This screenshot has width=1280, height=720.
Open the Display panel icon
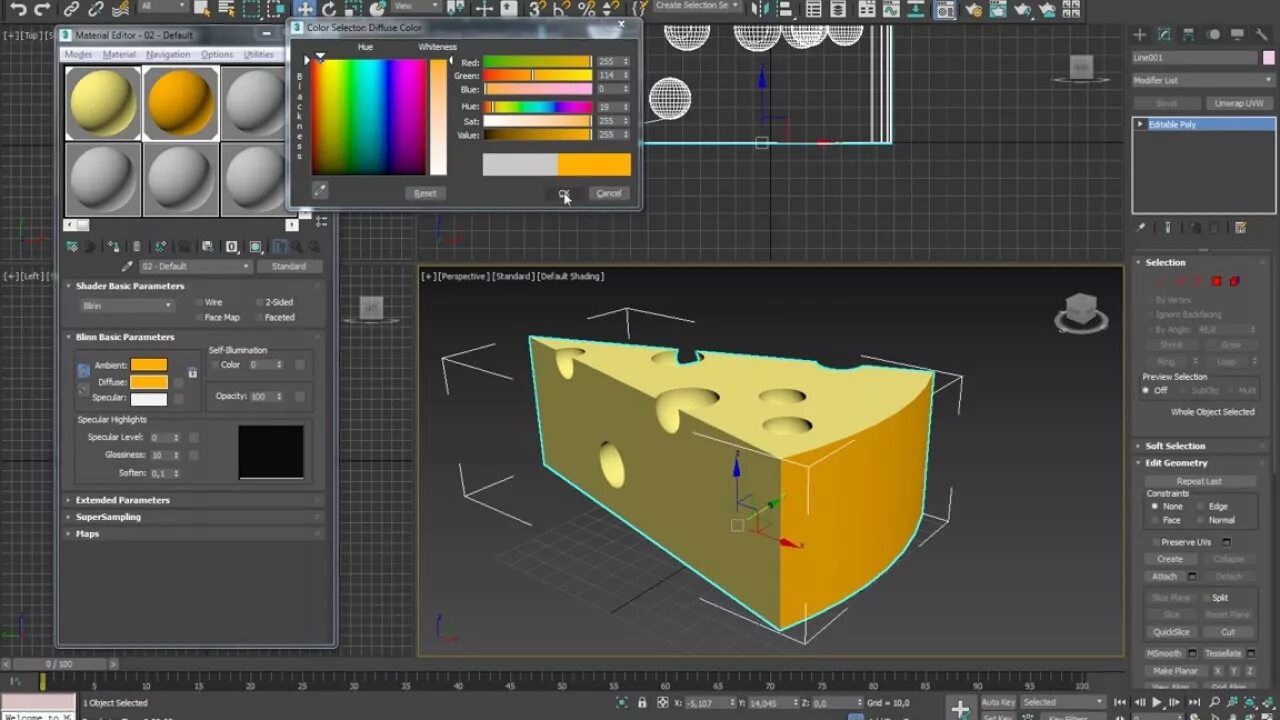pos(1237,34)
